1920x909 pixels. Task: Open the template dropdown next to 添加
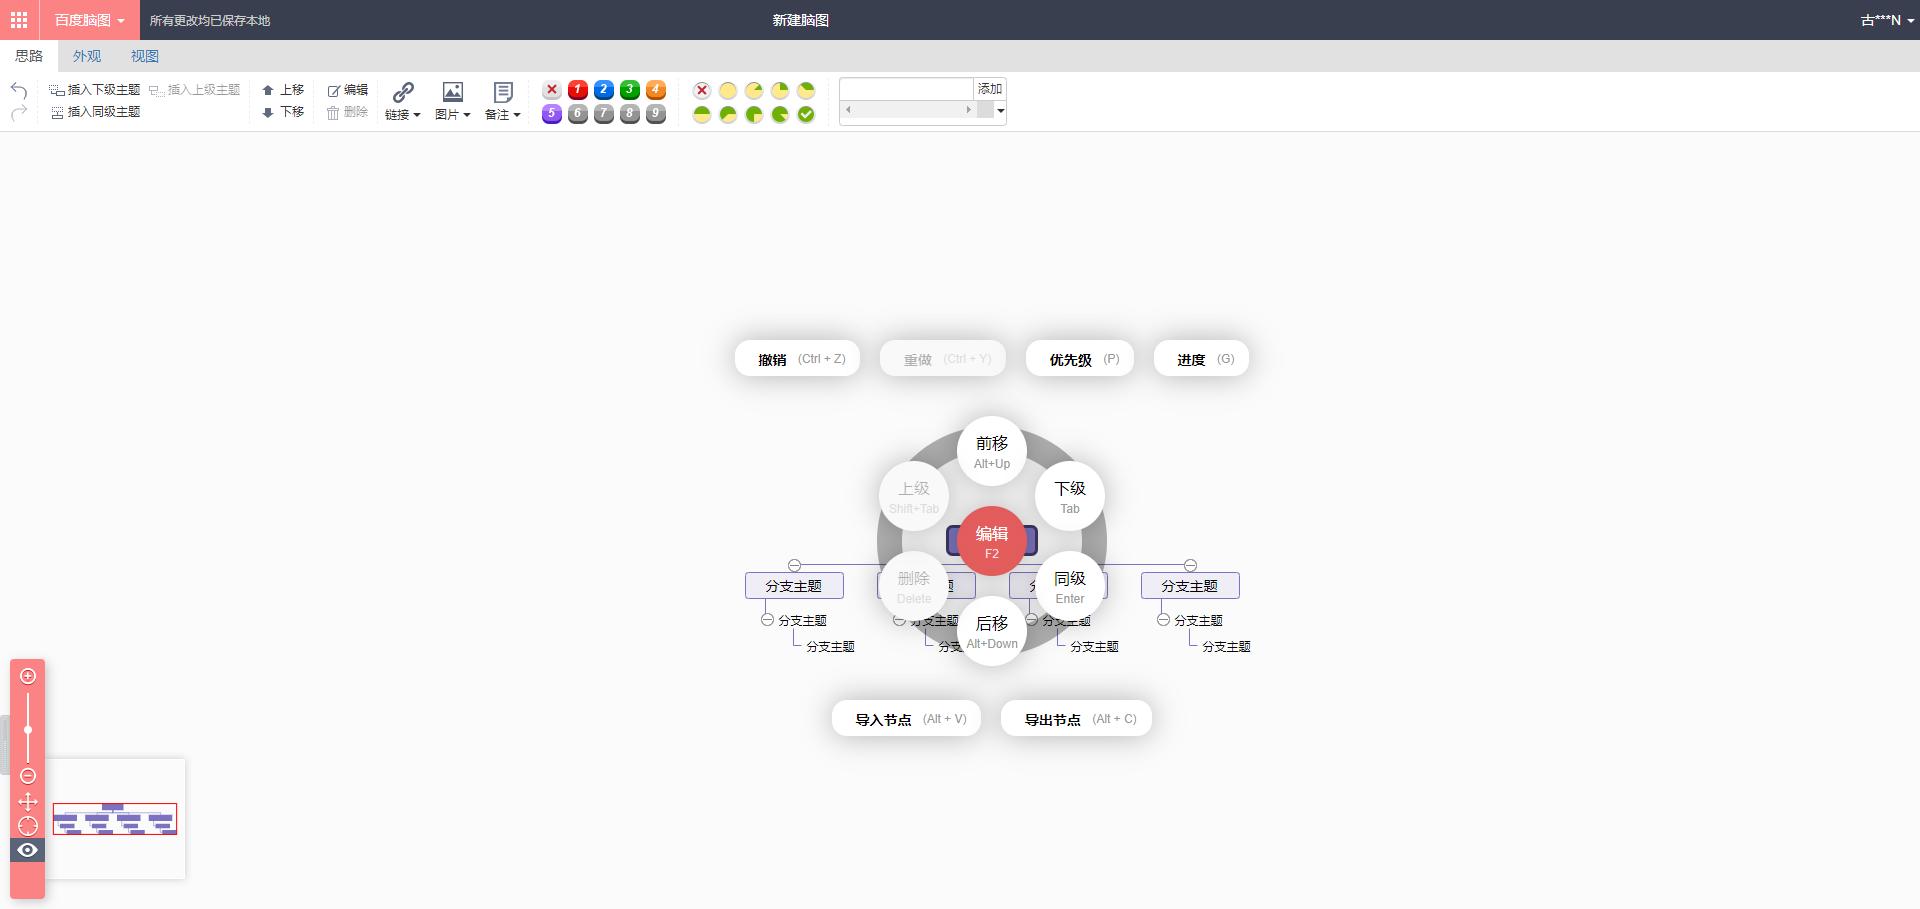(x=999, y=110)
